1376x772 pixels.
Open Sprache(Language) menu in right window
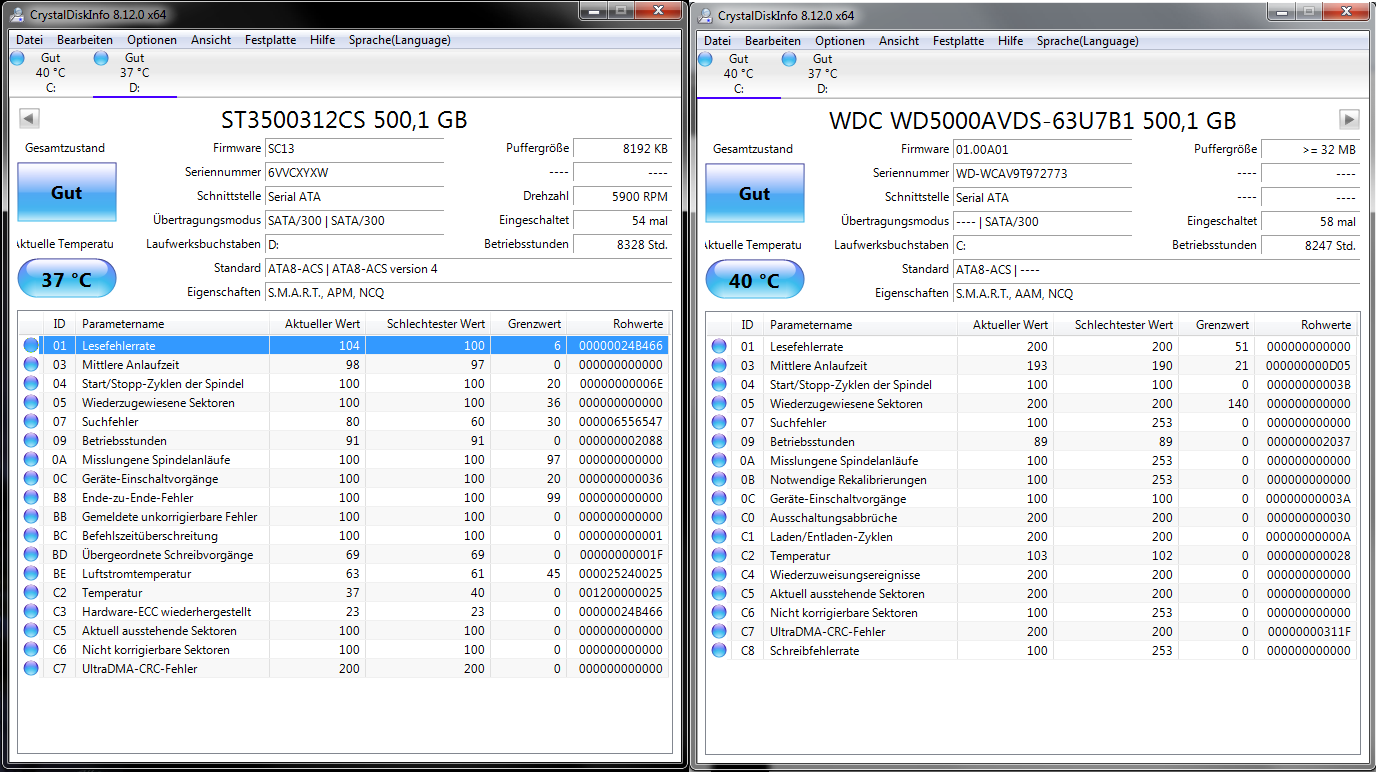click(x=1087, y=41)
